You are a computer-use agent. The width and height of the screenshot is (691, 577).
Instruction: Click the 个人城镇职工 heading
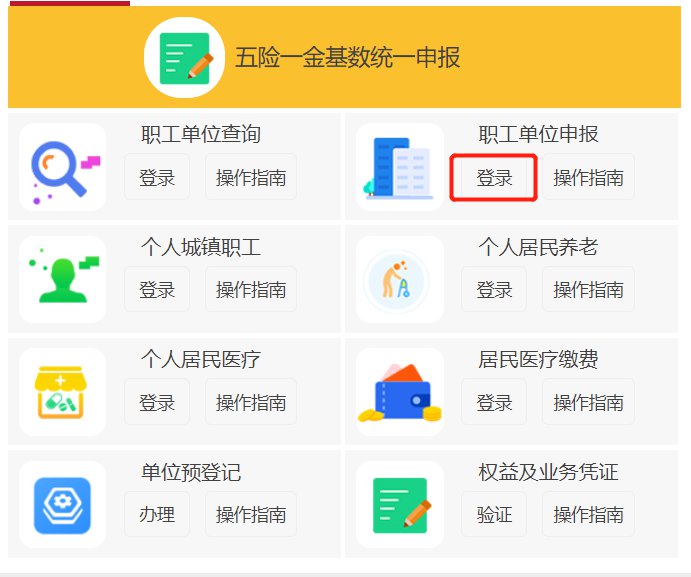pos(201,247)
